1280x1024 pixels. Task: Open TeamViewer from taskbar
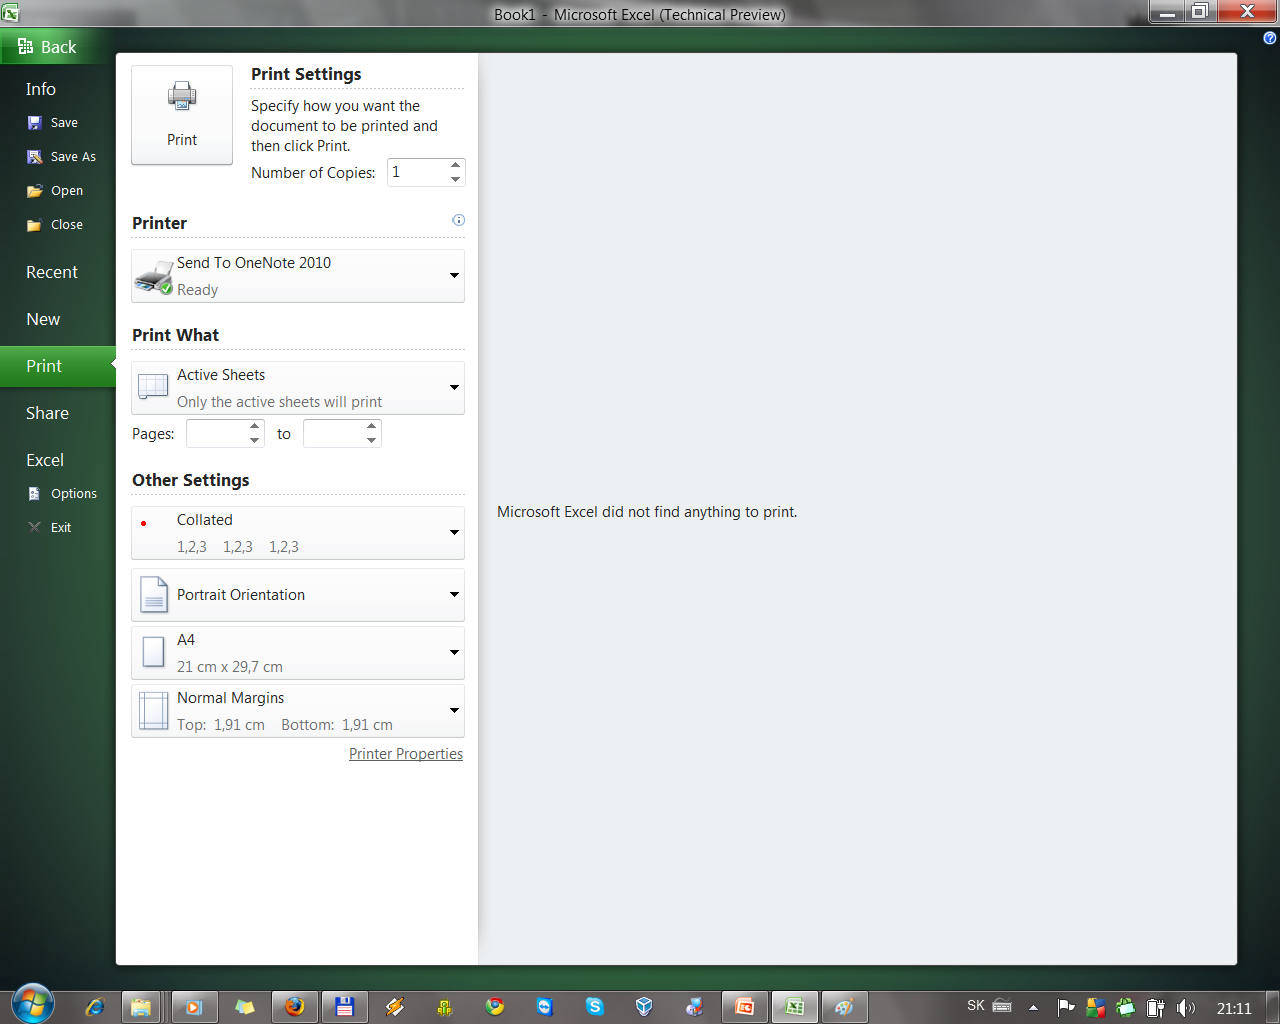544,1007
